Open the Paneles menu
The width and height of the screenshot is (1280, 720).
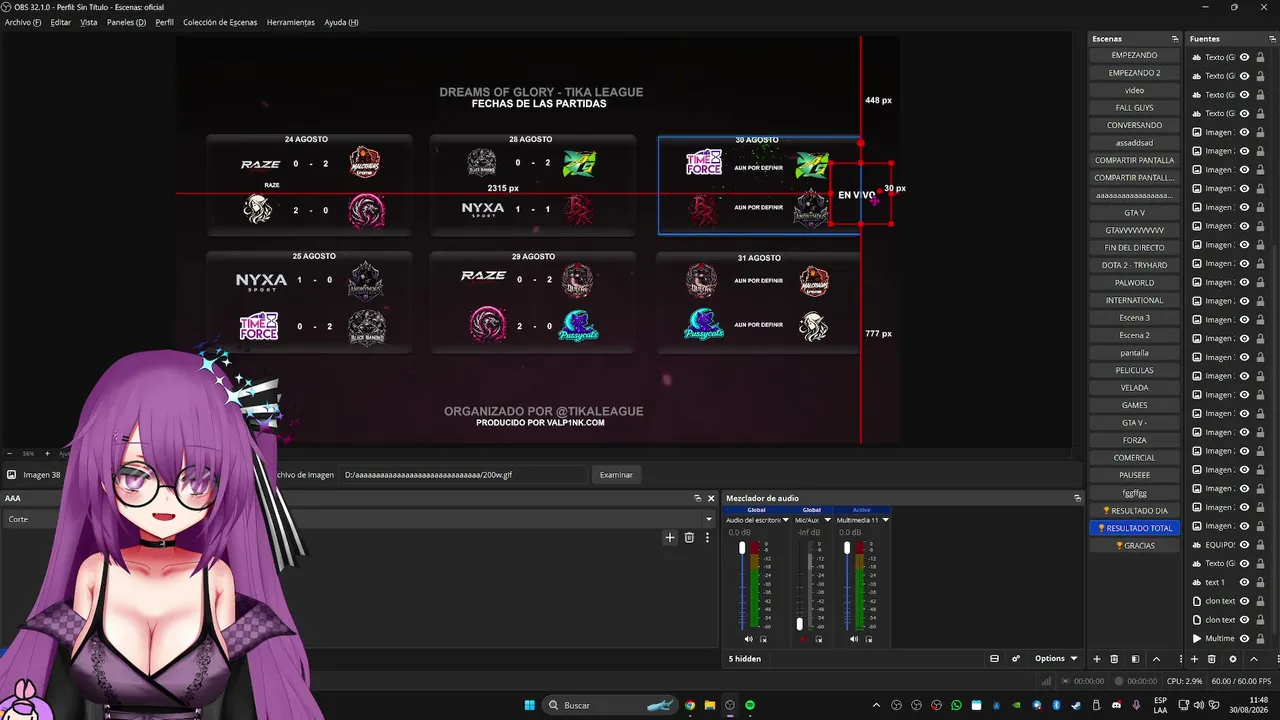[x=126, y=22]
